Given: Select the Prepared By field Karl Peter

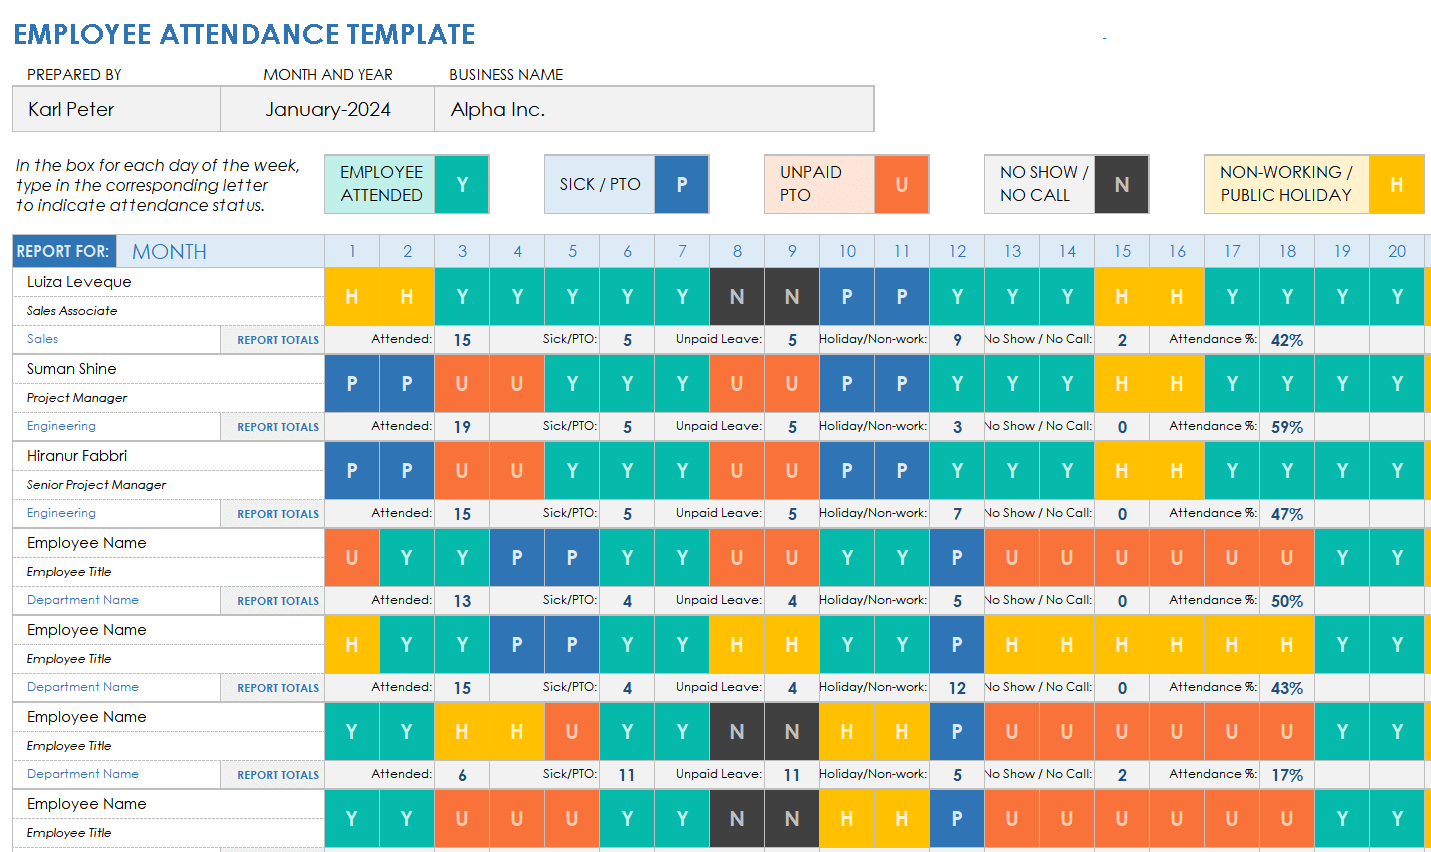Looking at the screenshot, I should point(117,109).
